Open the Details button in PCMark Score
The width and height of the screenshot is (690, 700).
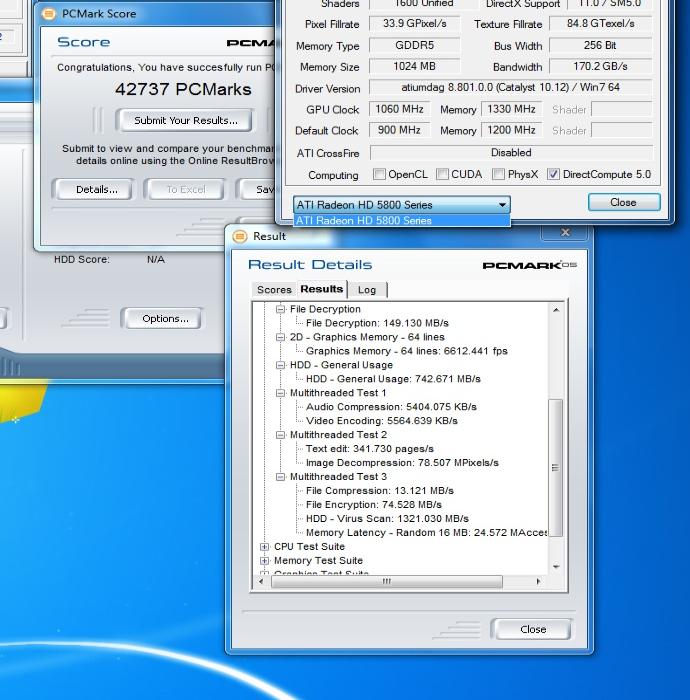point(96,189)
